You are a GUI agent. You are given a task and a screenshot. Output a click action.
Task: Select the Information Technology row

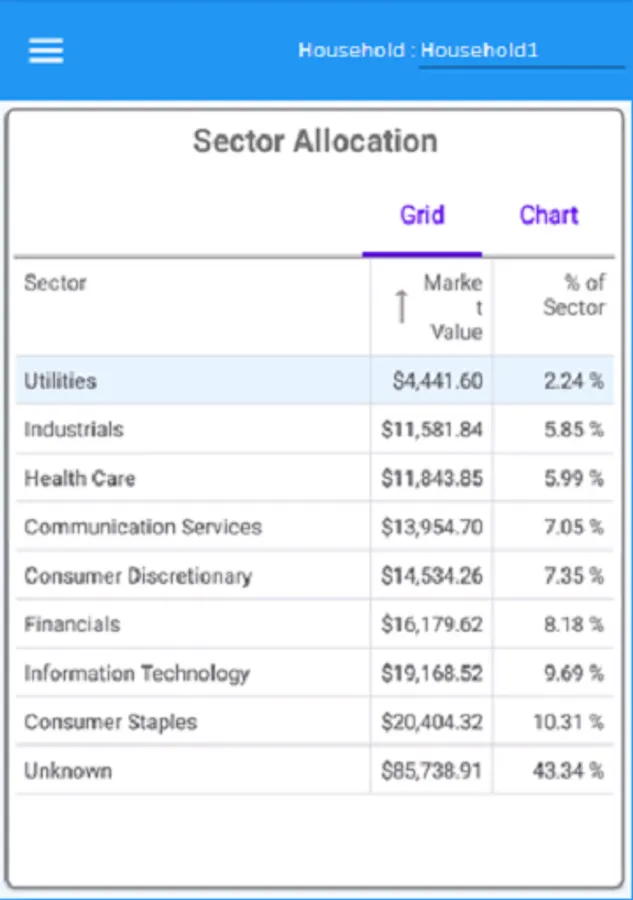[137, 673]
